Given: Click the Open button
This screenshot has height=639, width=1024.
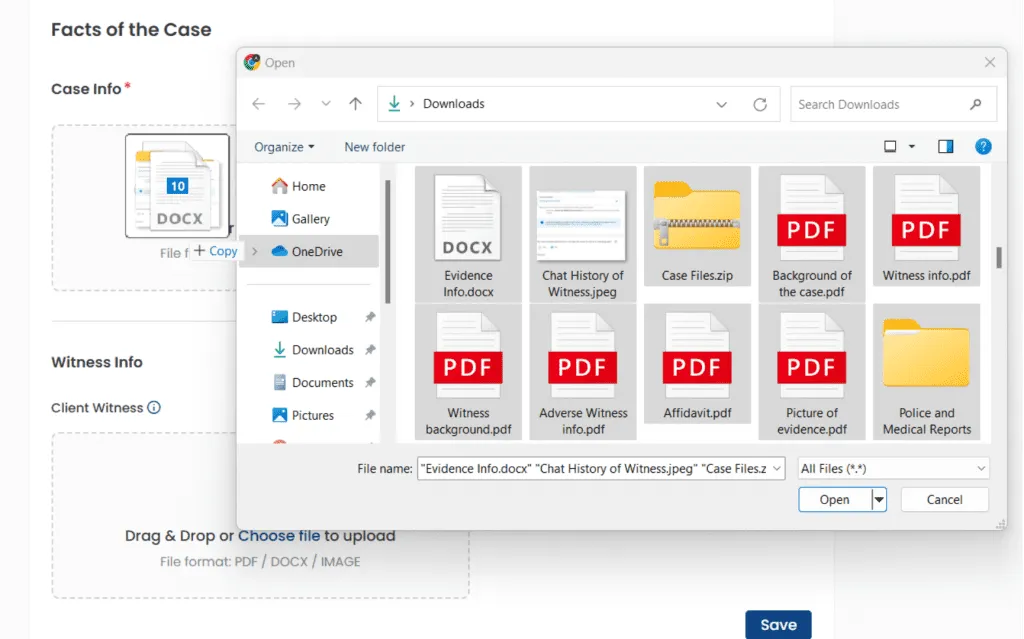Looking at the screenshot, I should pos(835,500).
